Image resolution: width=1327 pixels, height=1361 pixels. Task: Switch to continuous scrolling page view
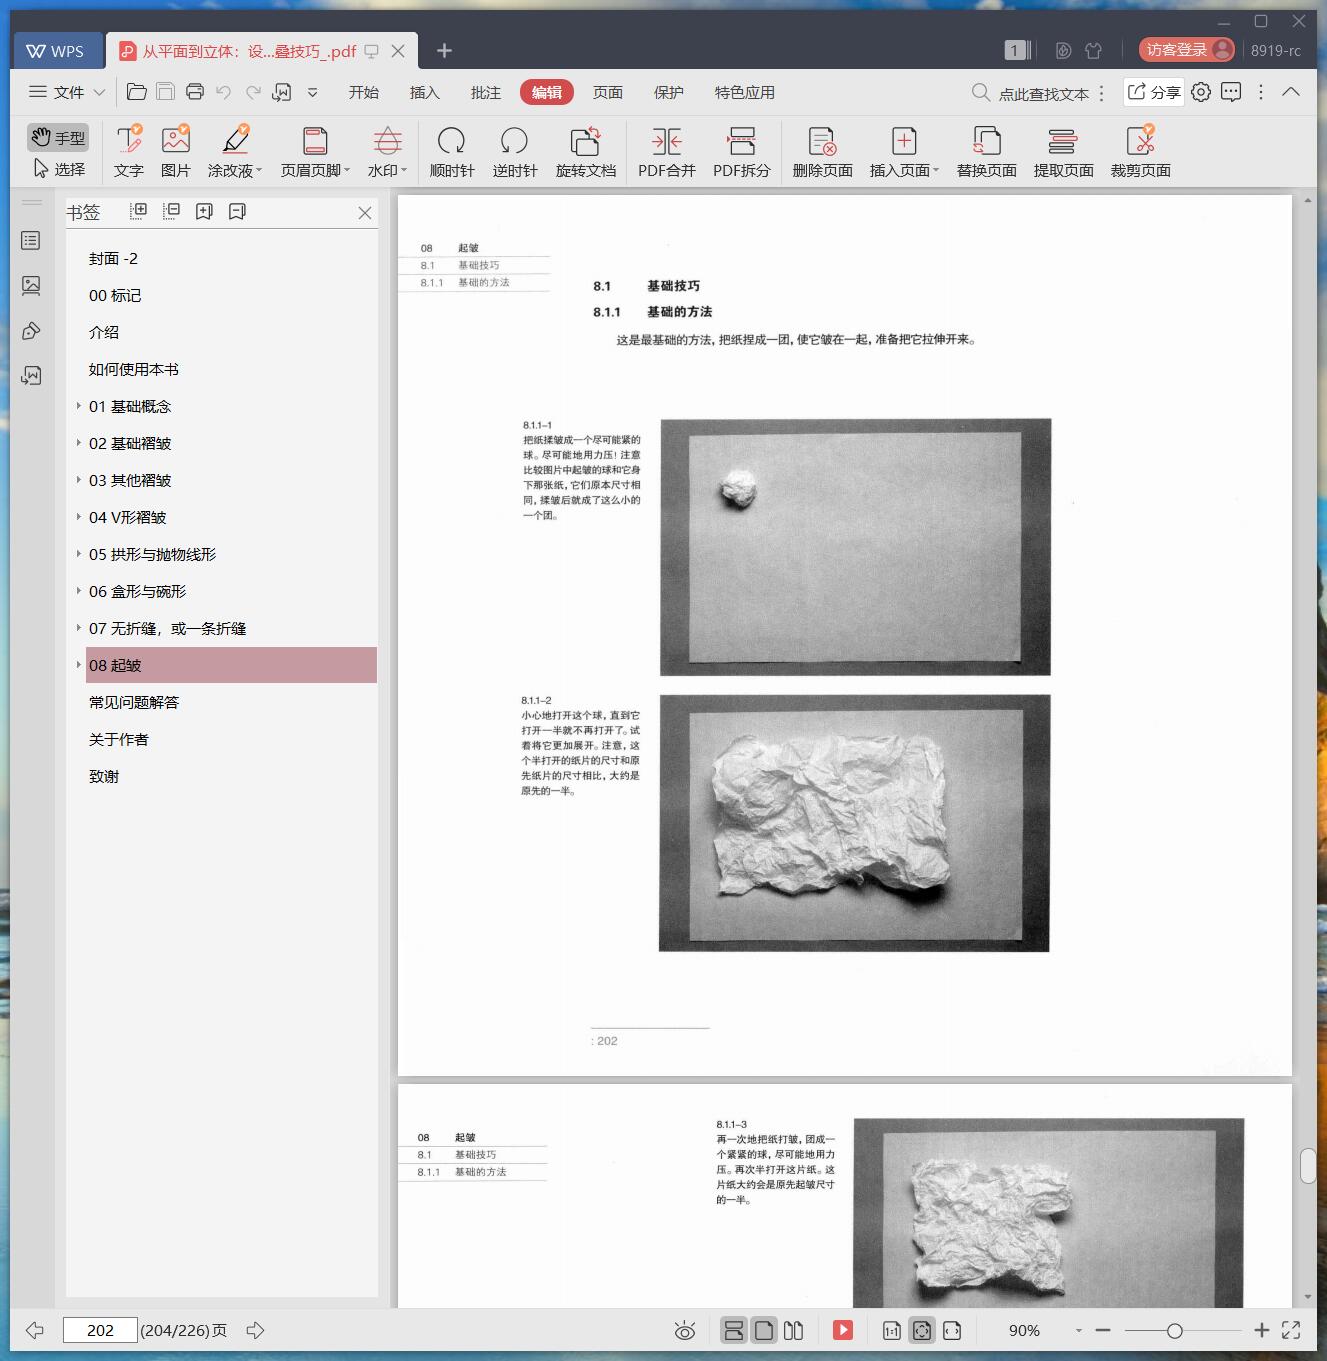[734, 1330]
